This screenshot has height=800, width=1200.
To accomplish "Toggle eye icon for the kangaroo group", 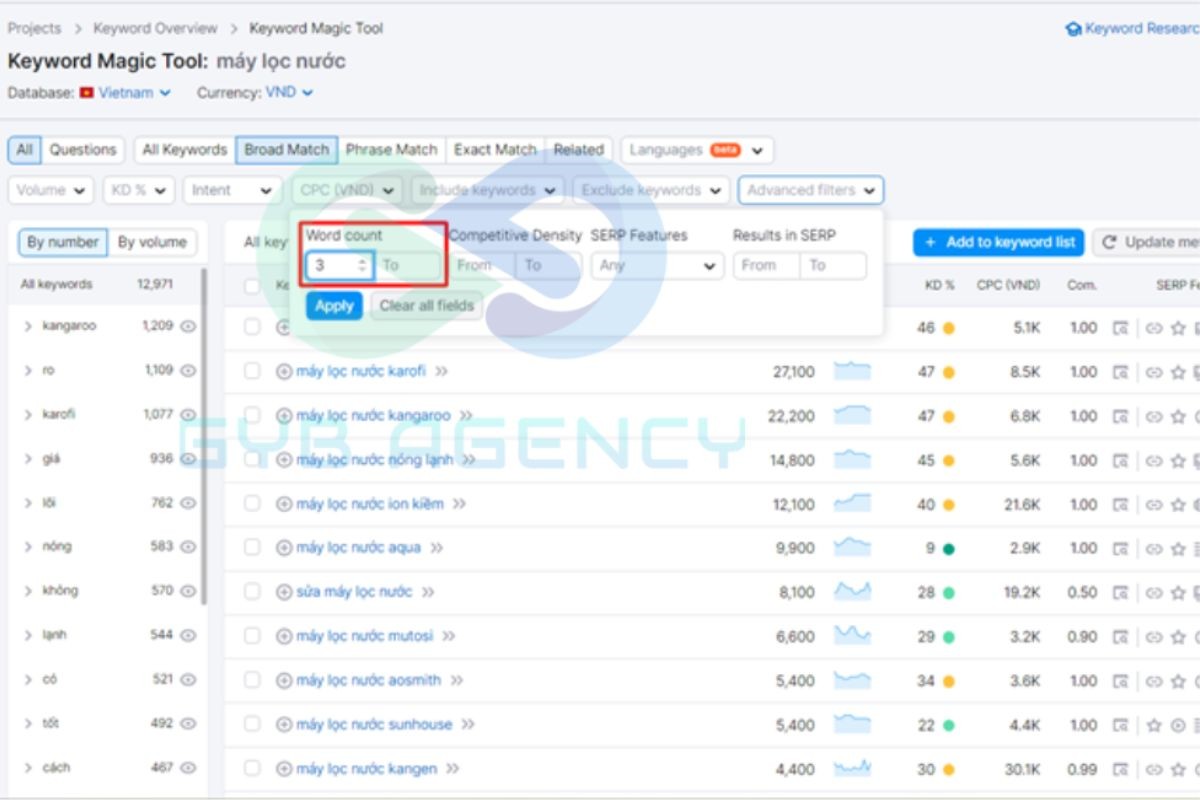I will click(x=188, y=326).
